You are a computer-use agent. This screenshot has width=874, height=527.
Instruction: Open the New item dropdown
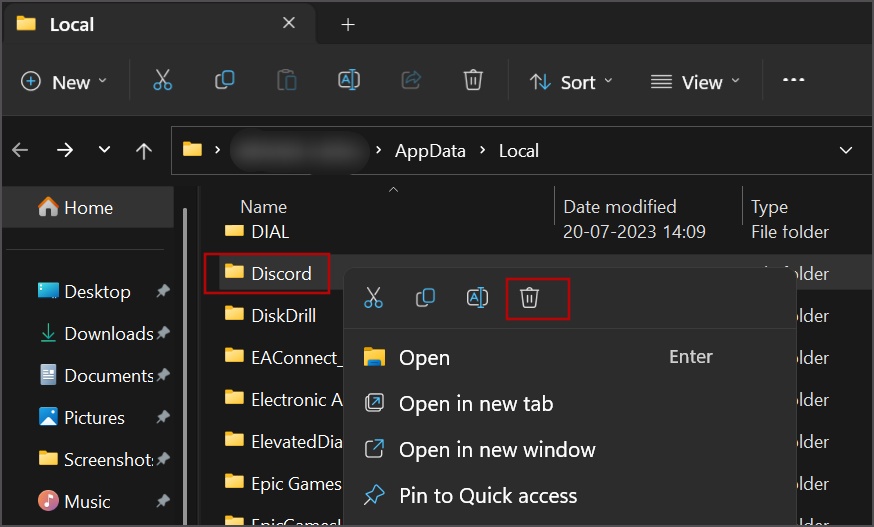[x=64, y=82]
